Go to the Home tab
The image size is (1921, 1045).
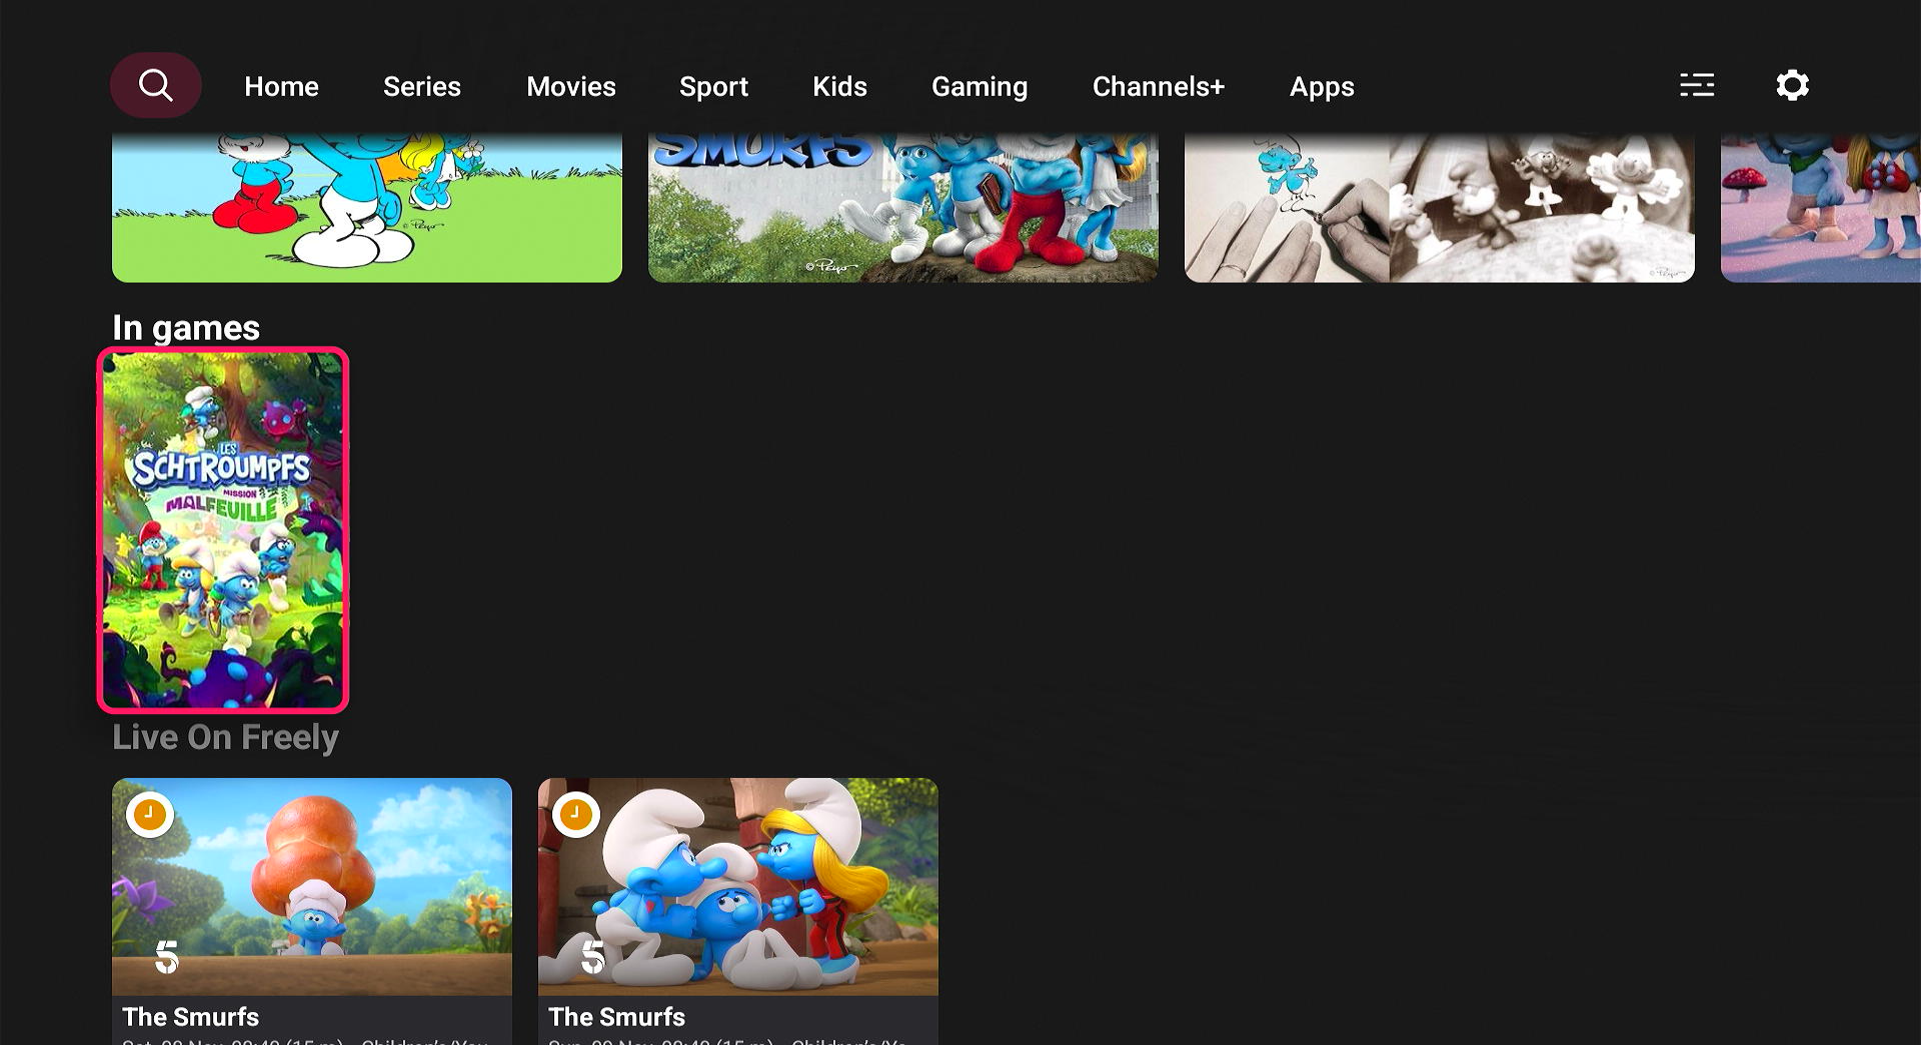(281, 86)
